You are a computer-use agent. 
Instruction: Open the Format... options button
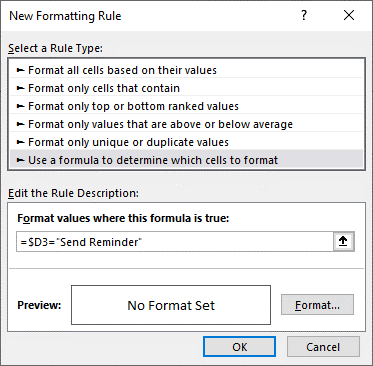pyautogui.click(x=317, y=304)
